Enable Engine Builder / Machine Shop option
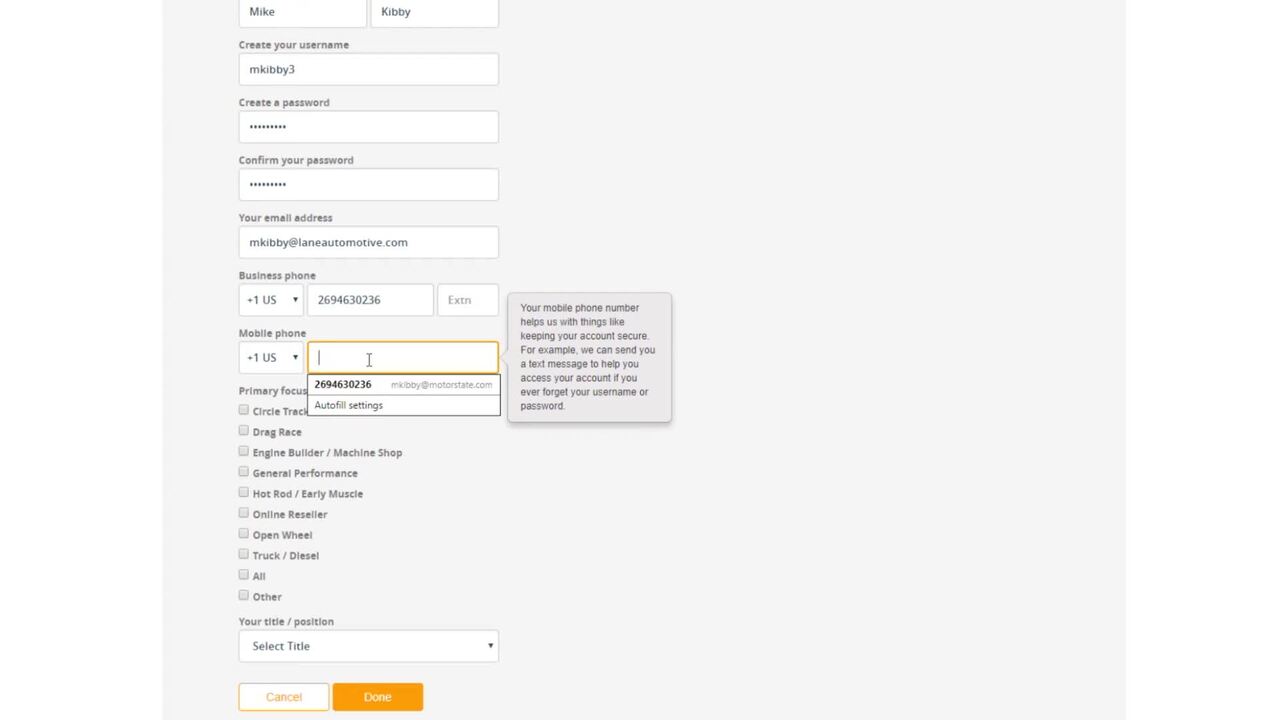Image resolution: width=1280 pixels, height=720 pixels. [244, 452]
